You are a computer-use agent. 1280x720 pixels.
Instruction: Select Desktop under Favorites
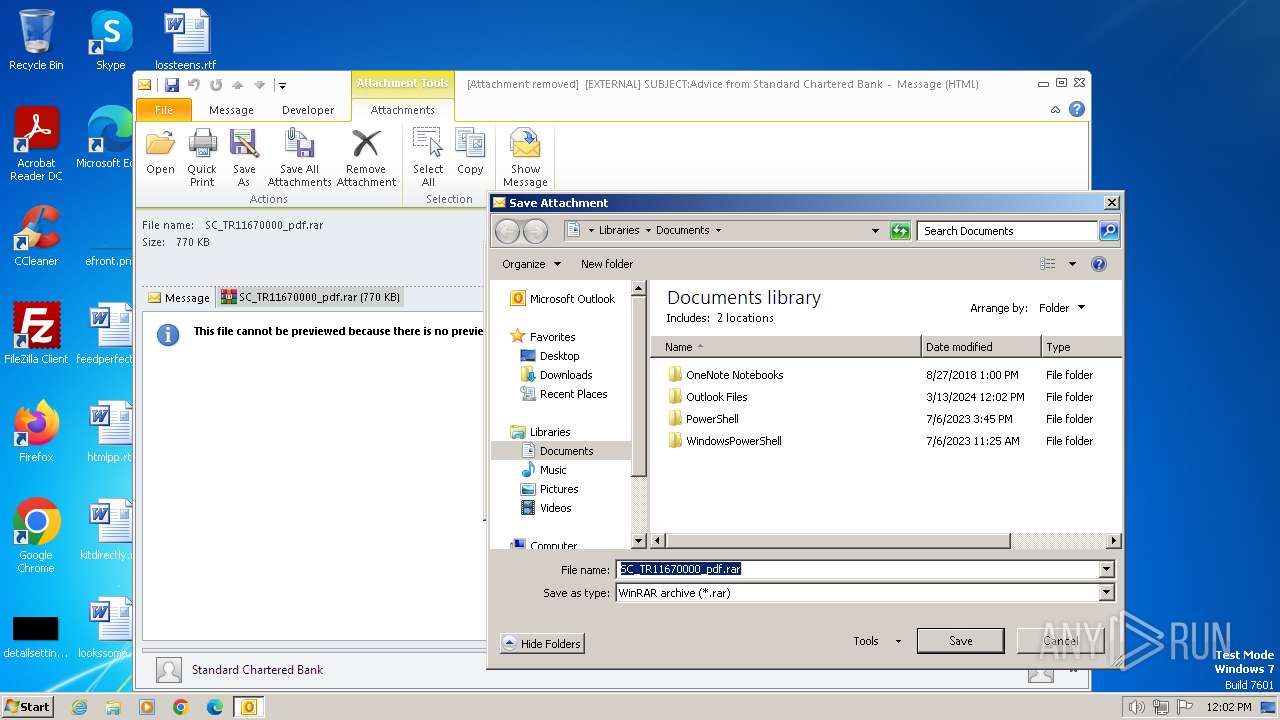[550, 356]
